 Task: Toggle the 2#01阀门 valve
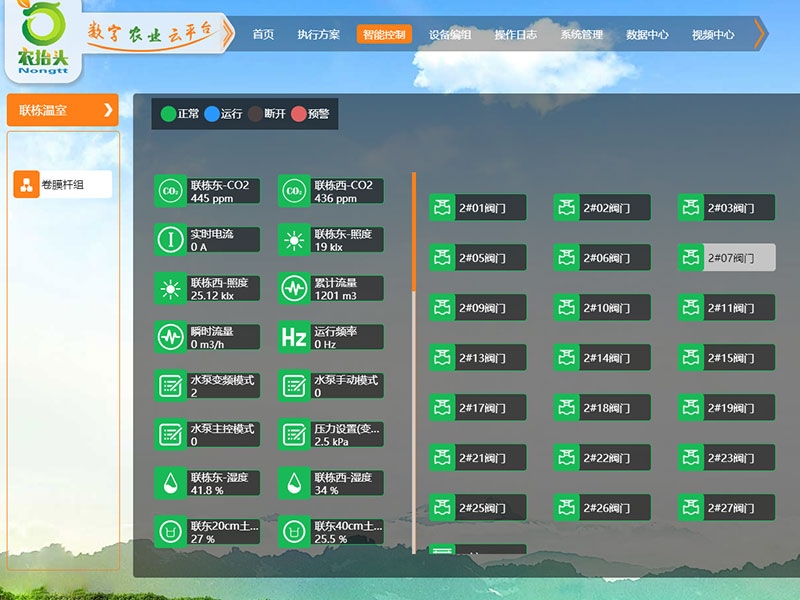click(x=477, y=208)
